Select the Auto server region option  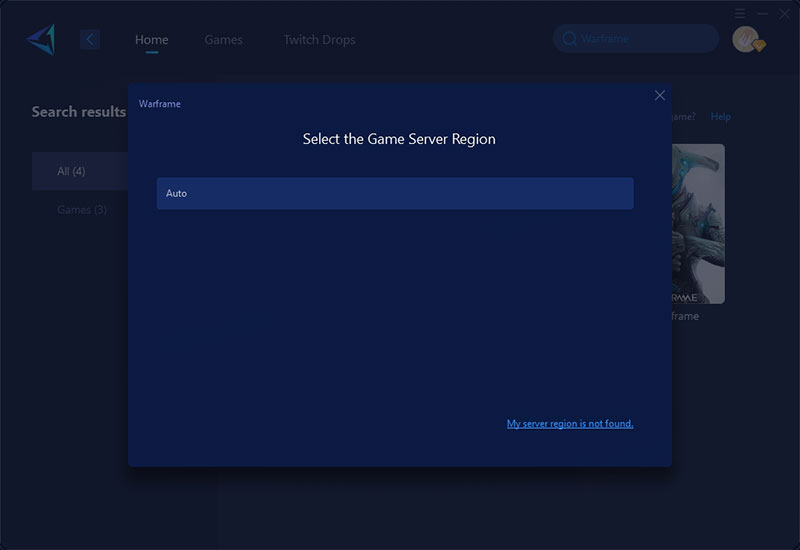coord(395,193)
